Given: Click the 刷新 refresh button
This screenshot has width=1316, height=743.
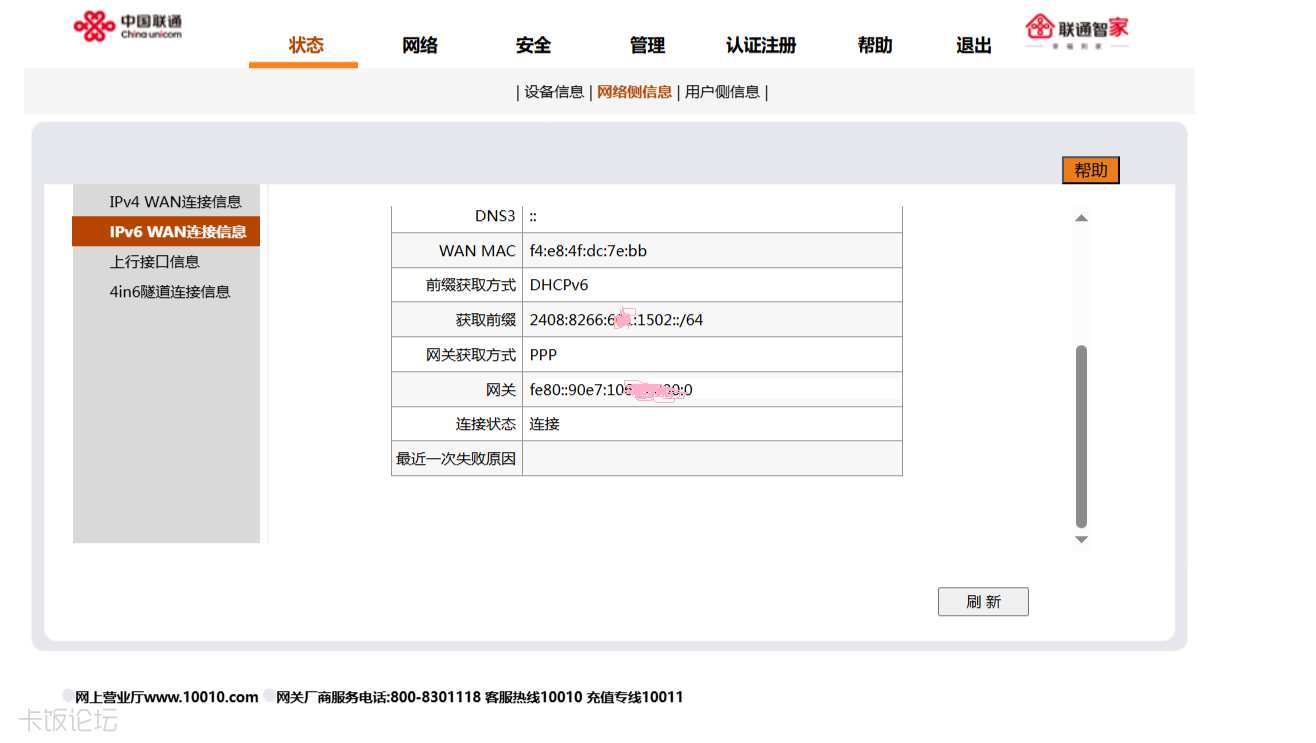Looking at the screenshot, I should click(x=983, y=602).
